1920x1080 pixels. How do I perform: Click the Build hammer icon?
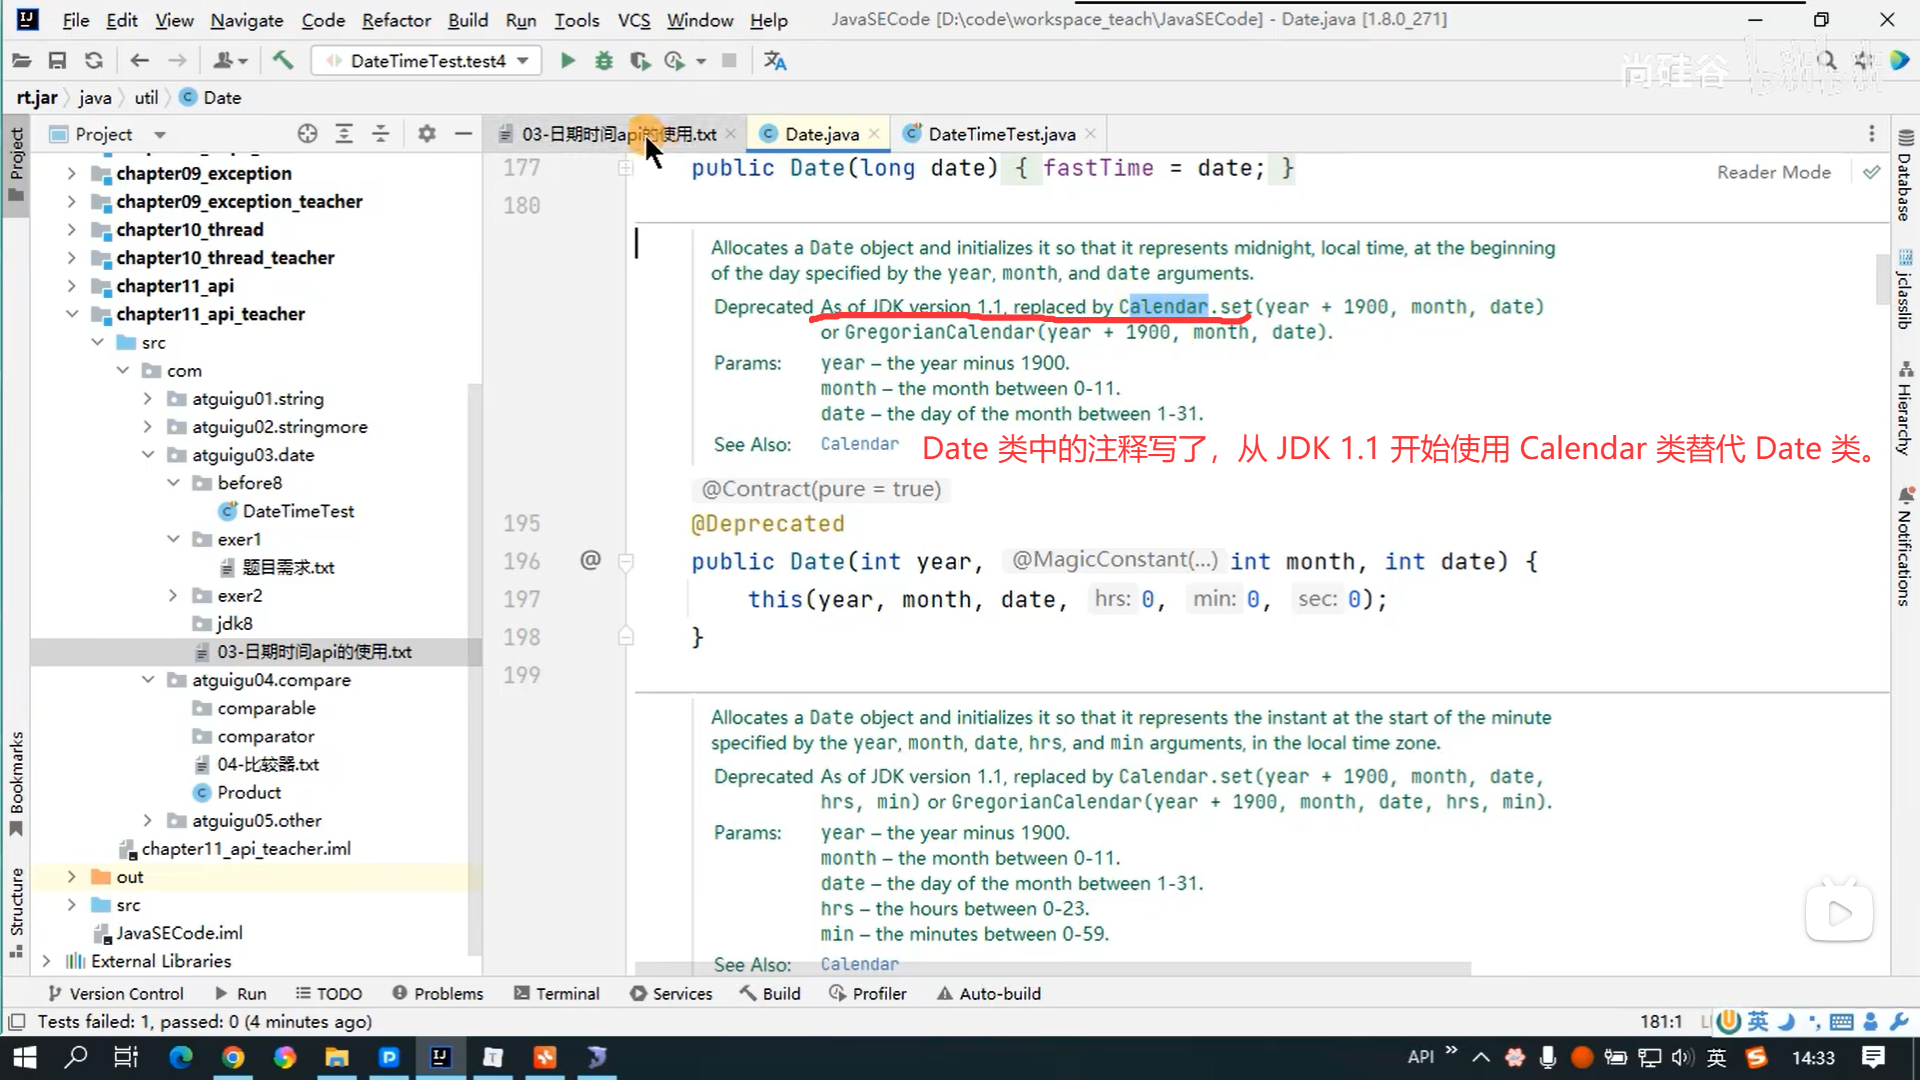[283, 61]
